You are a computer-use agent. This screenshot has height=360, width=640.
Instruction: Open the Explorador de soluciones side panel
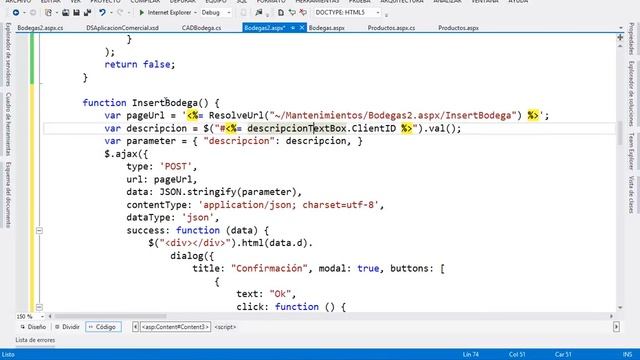(x=631, y=93)
